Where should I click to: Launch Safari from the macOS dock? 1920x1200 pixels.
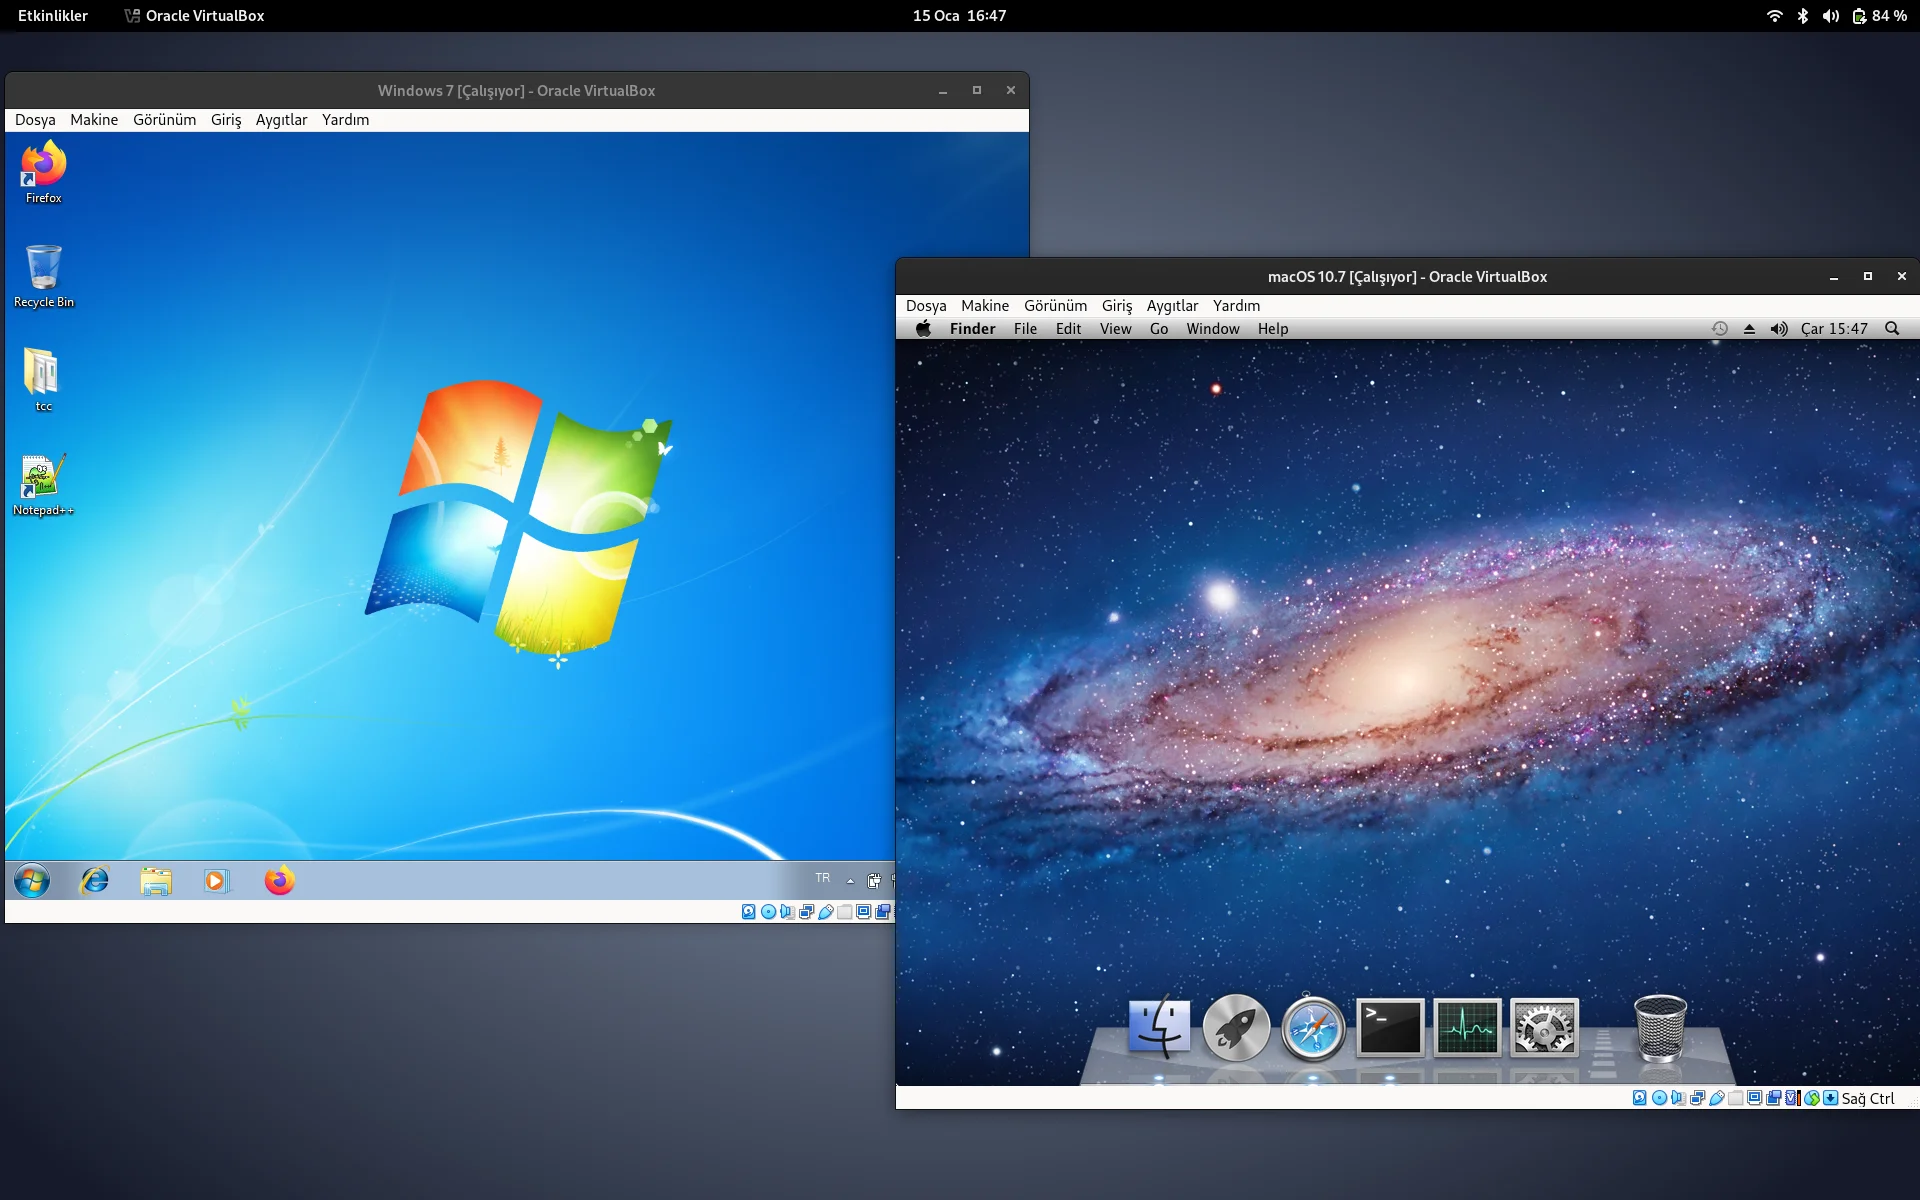click(x=1313, y=1027)
